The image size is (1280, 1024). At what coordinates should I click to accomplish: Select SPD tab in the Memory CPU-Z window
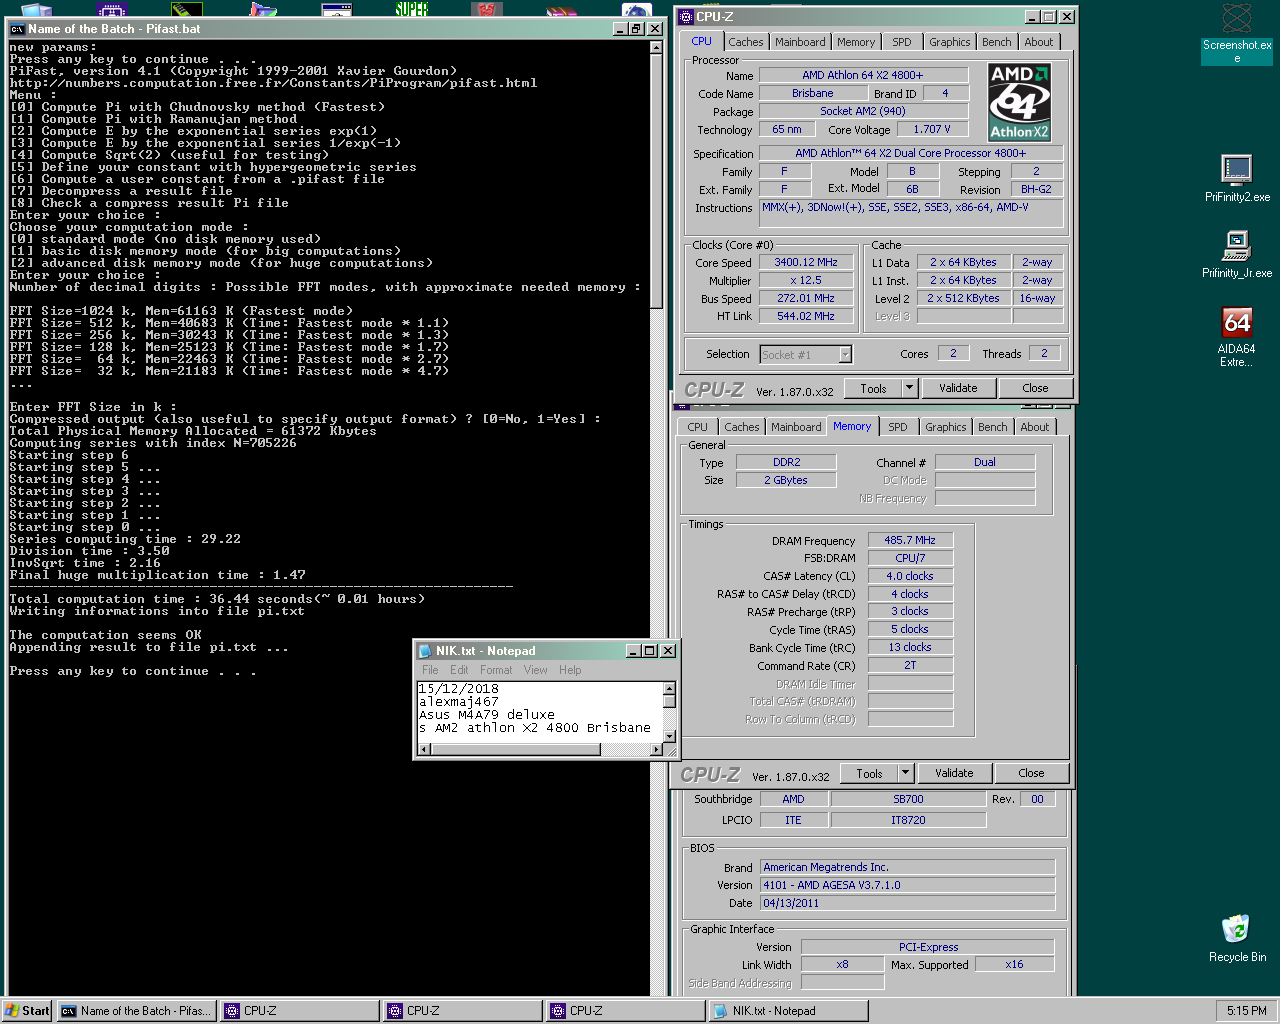click(x=898, y=427)
